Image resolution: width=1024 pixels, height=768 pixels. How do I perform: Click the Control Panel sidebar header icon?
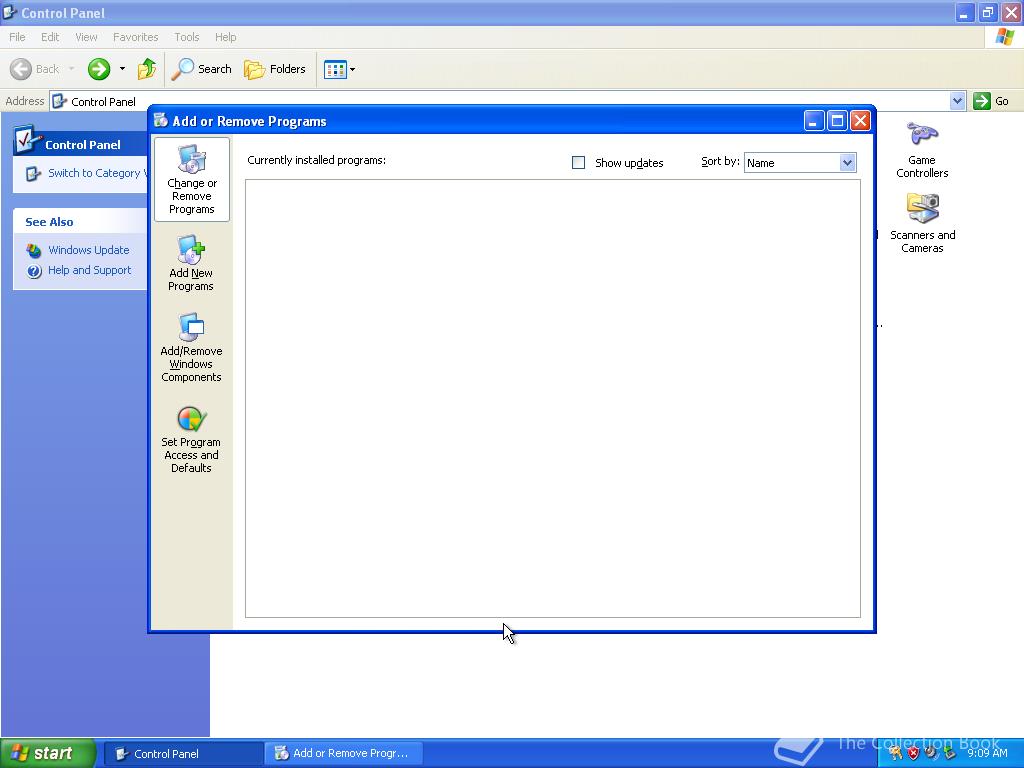tap(26, 139)
